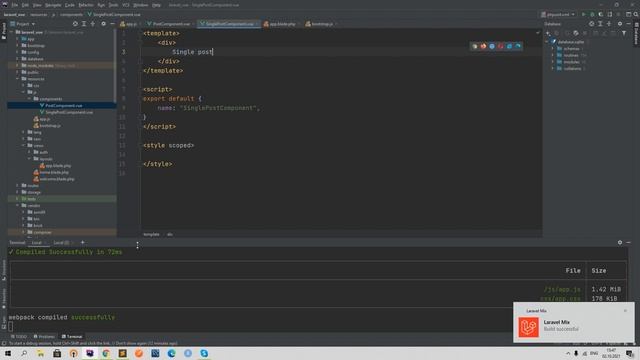640x360 pixels.
Task: Hide the Terminal panel
Action: [629, 242]
